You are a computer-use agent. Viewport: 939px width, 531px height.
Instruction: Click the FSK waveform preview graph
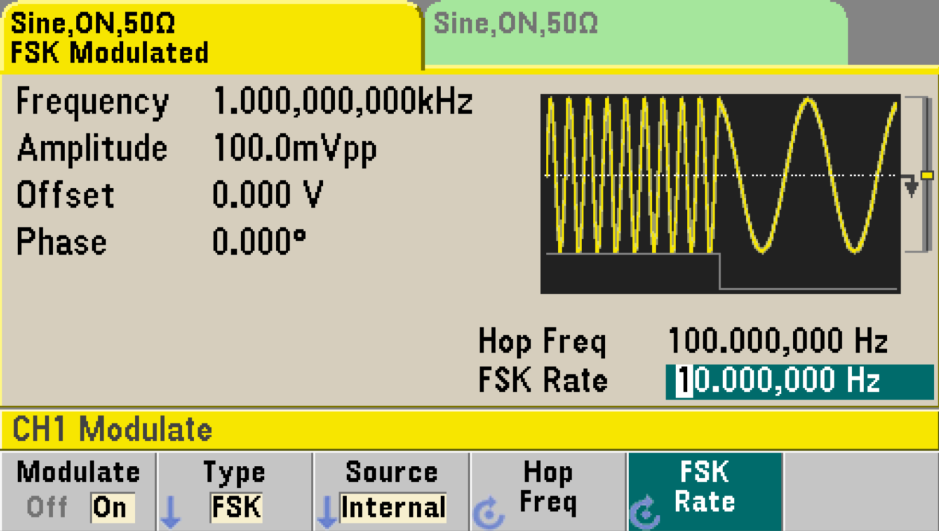(x=720, y=193)
